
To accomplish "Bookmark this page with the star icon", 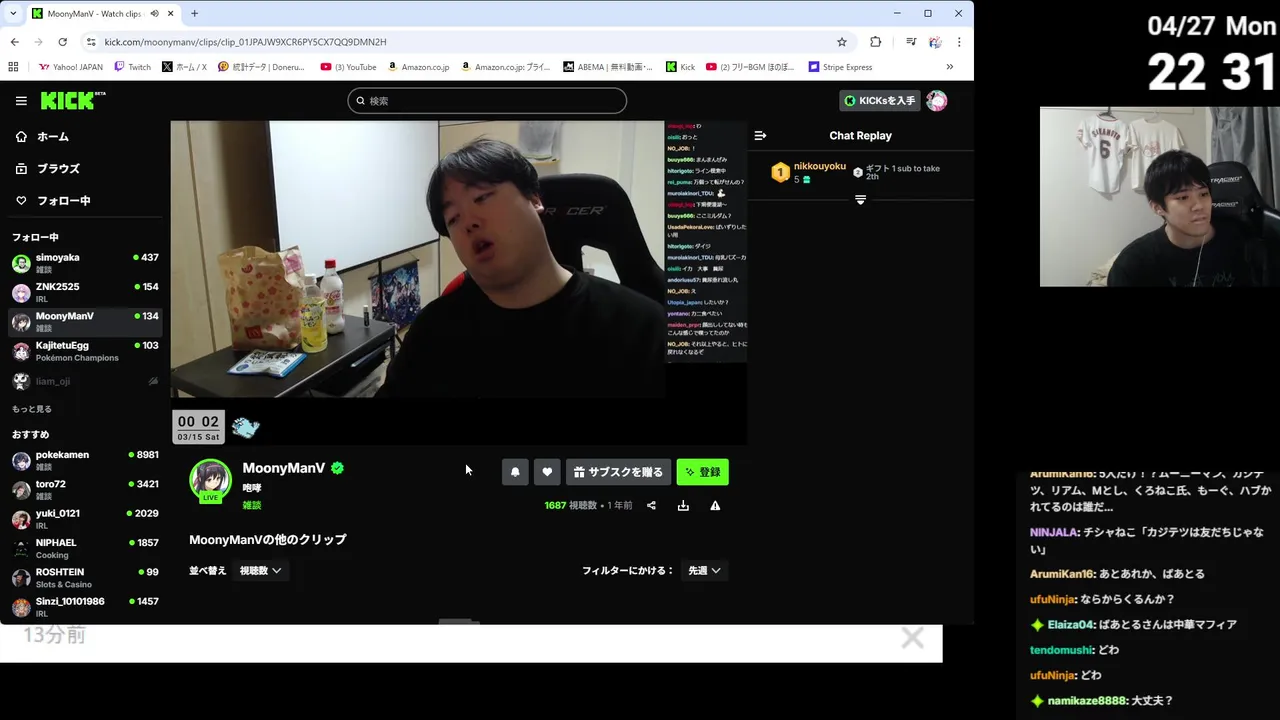I will pos(842,42).
